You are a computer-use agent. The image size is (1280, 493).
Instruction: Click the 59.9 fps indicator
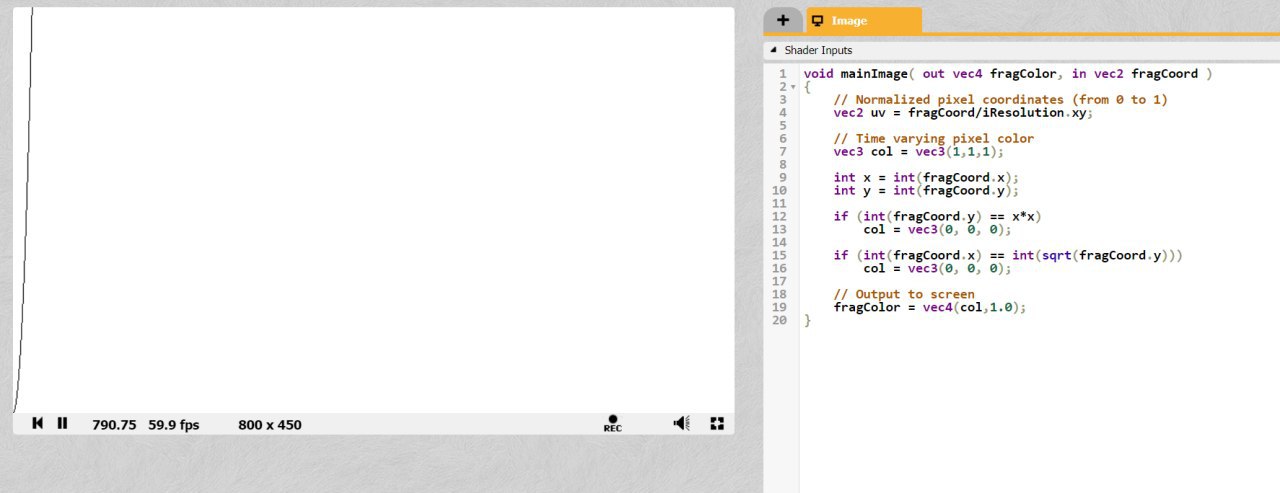pos(173,425)
